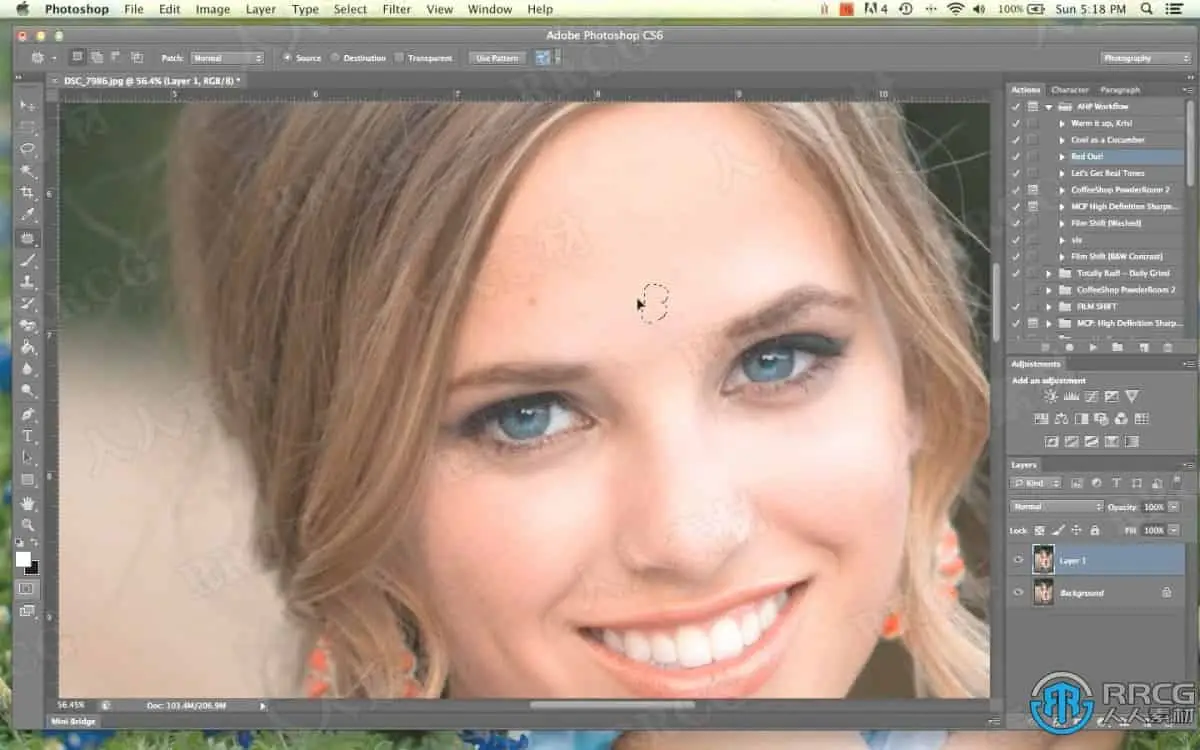Choose New Selection mode in options bar
This screenshot has height=750, width=1200.
[76, 58]
